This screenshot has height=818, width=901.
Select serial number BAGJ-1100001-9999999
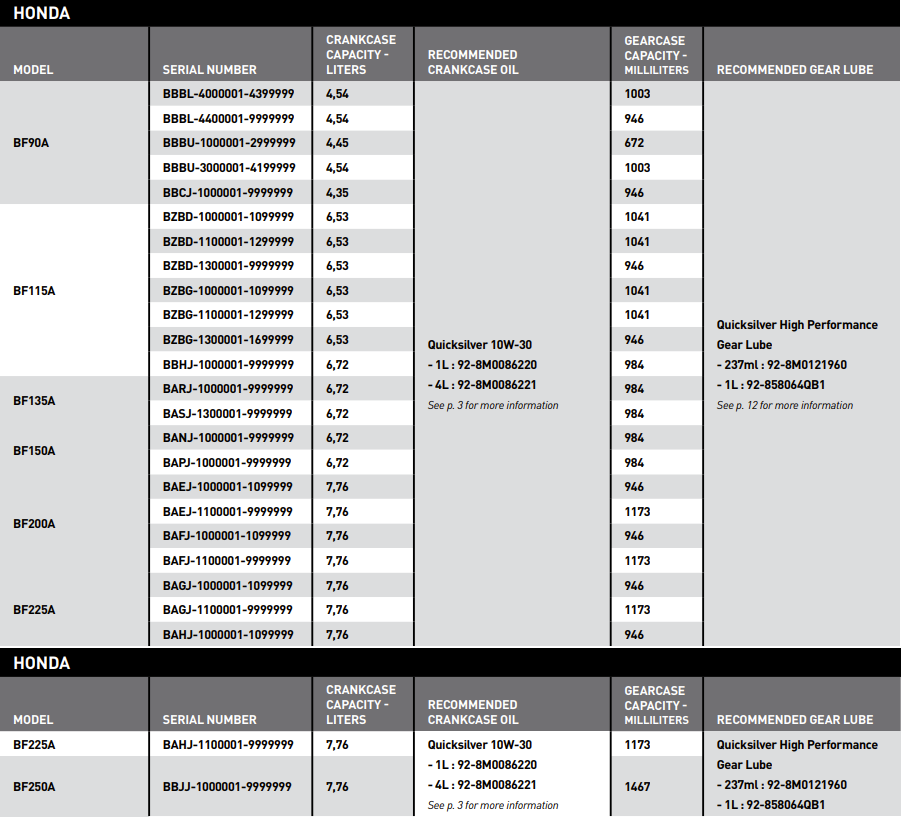tap(228, 610)
